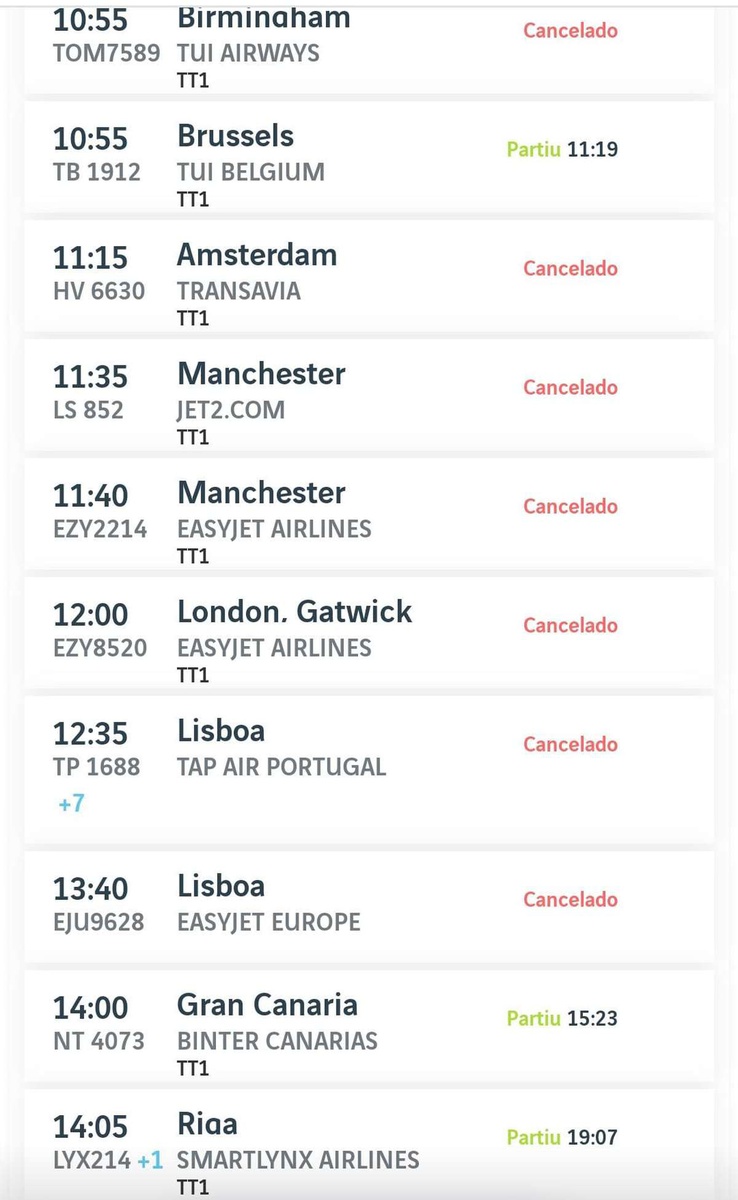Click Cancelado status of TAP Lisboa flight
Image resolution: width=738 pixels, height=1200 pixels.
pyautogui.click(x=570, y=744)
